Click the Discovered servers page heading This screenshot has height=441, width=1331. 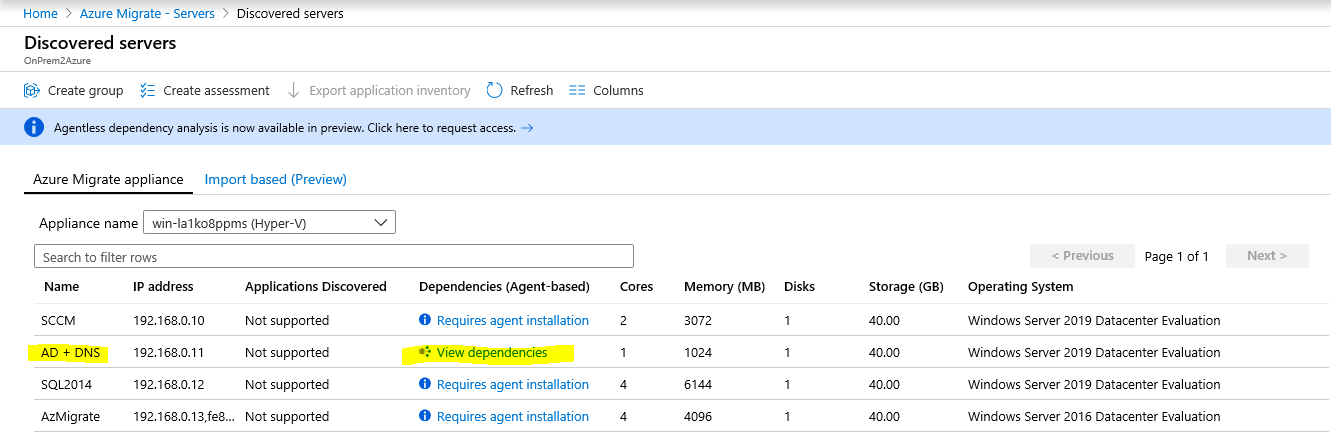100,43
